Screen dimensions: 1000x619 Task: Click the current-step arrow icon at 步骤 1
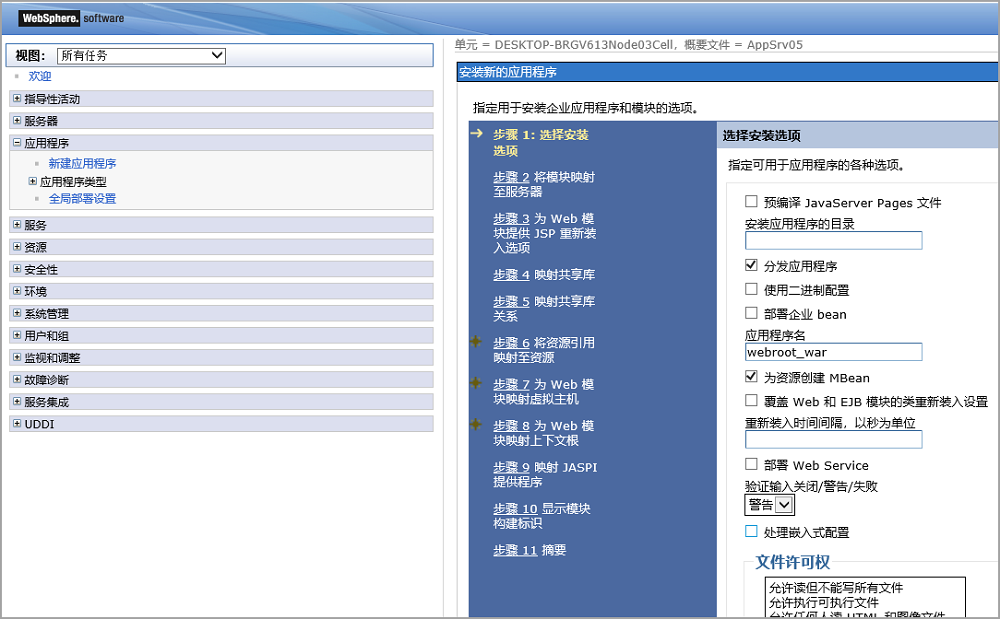point(476,133)
